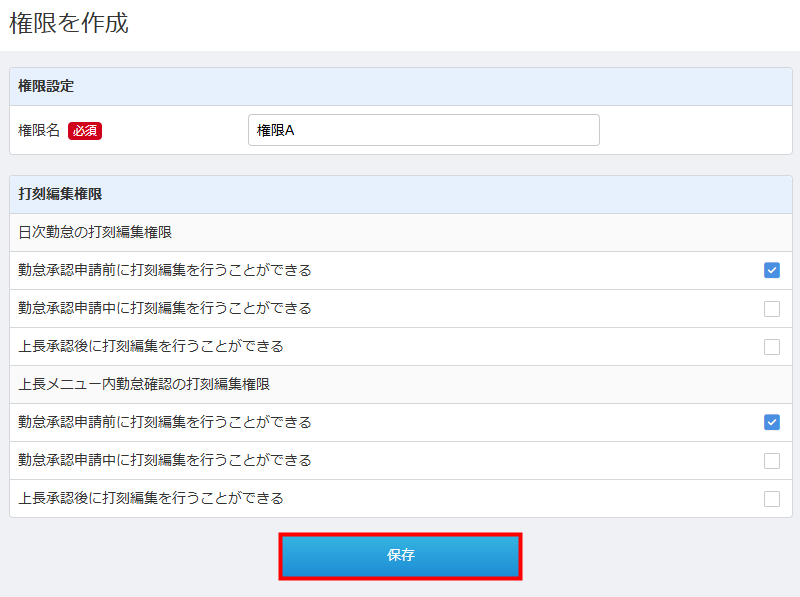Screen dimensions: 800x597
Task: Click the 上長メニュー内勤怠確認の打刻編集権限 subheading
Action: pos(144,384)
